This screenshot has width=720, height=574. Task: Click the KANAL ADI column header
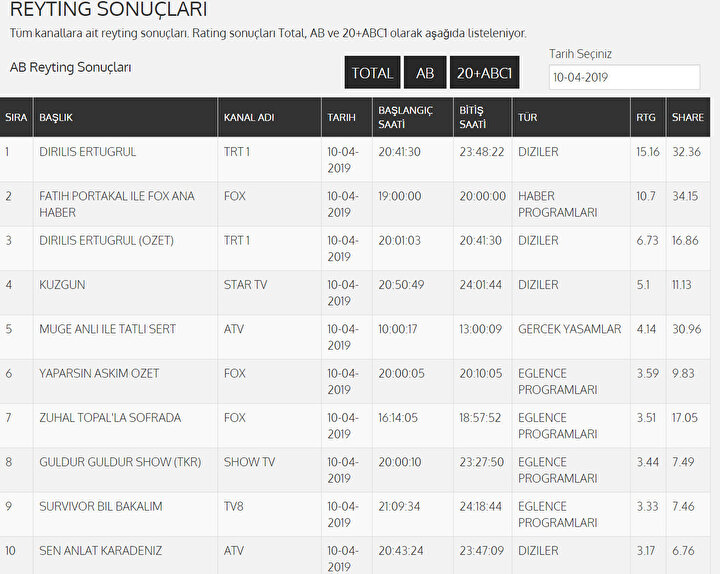tap(270, 117)
